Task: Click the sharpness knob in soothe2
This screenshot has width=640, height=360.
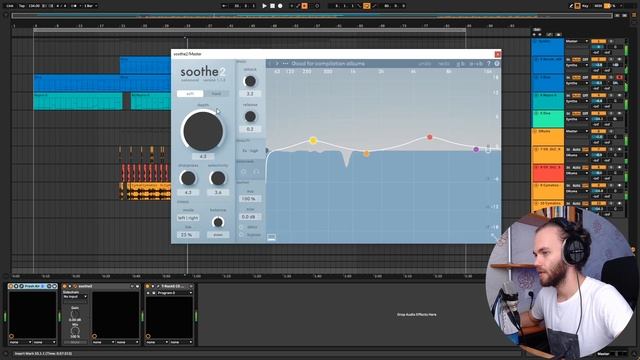Action: (188, 178)
